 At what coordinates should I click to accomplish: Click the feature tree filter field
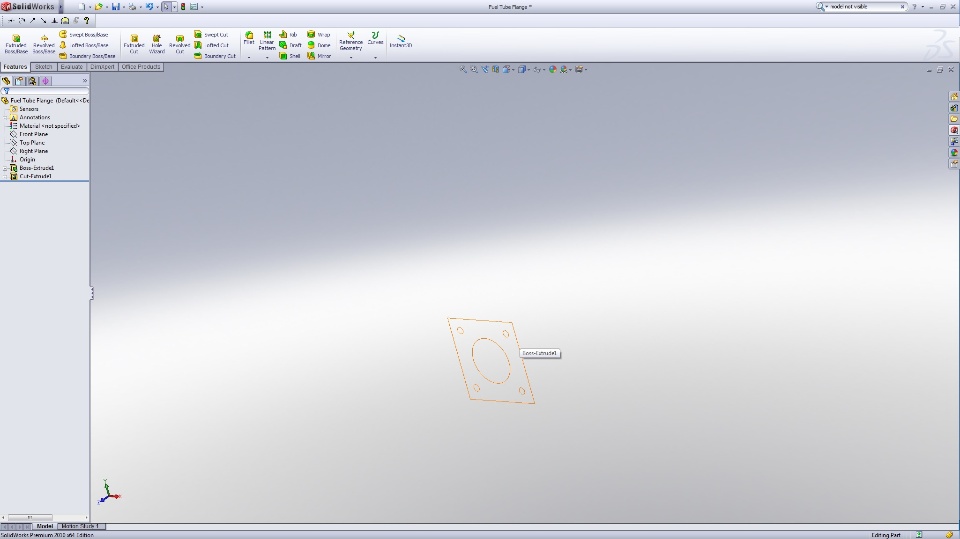pos(45,91)
